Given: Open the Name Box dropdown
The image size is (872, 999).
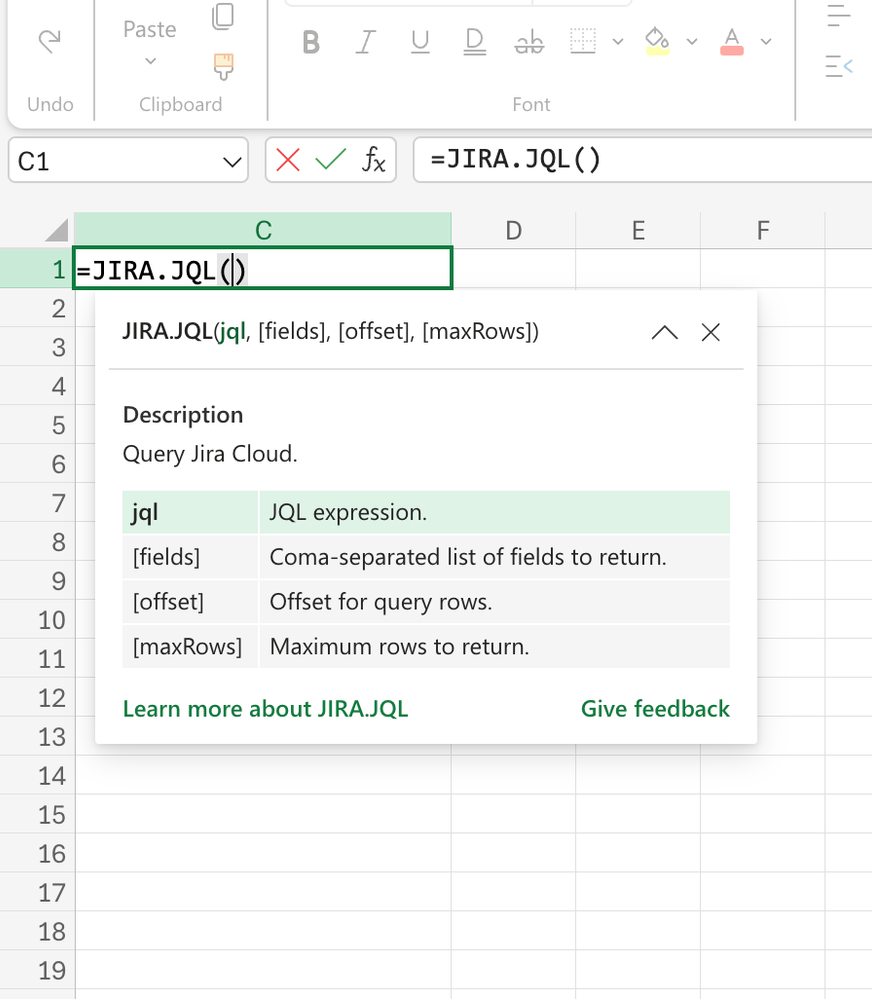Looking at the screenshot, I should click(x=232, y=160).
